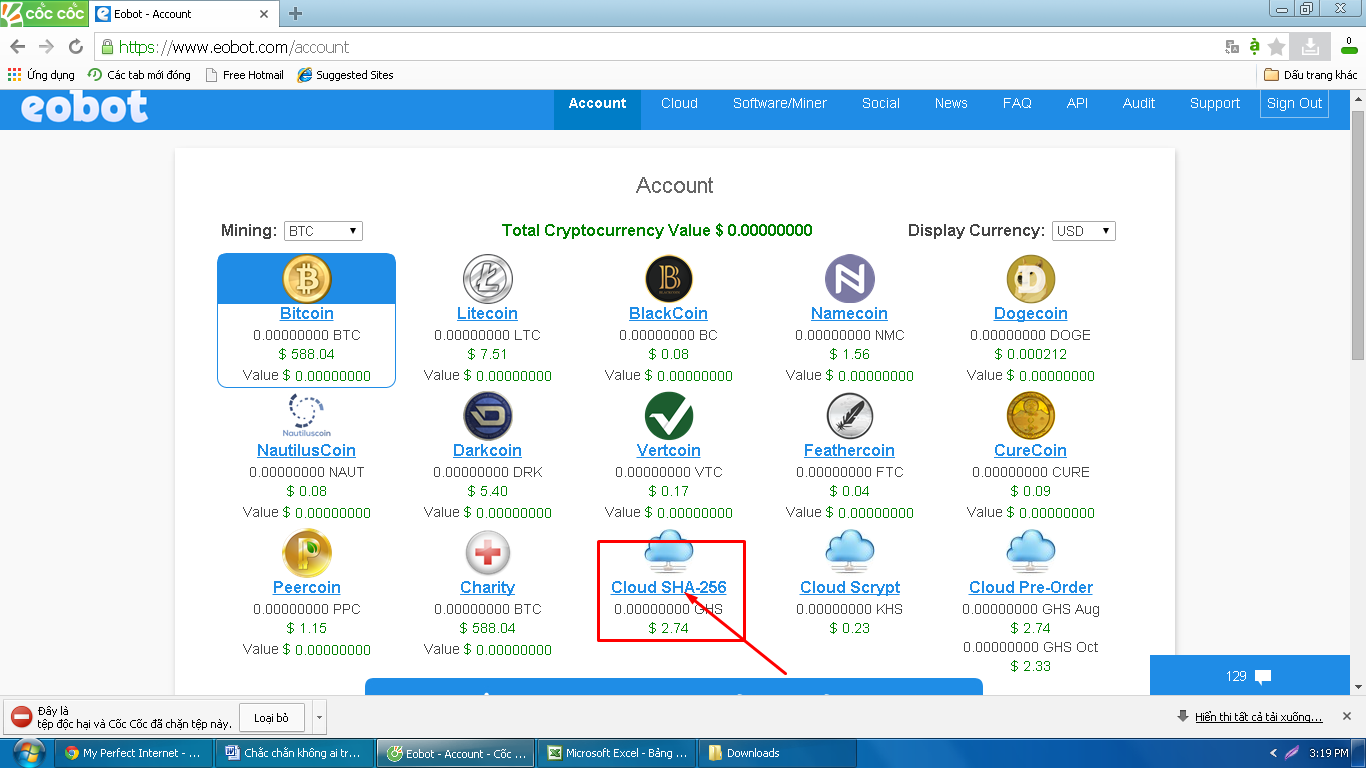Click Hiển thị tất cả tải xuống link
This screenshot has height=768, width=1366.
[x=1258, y=717]
